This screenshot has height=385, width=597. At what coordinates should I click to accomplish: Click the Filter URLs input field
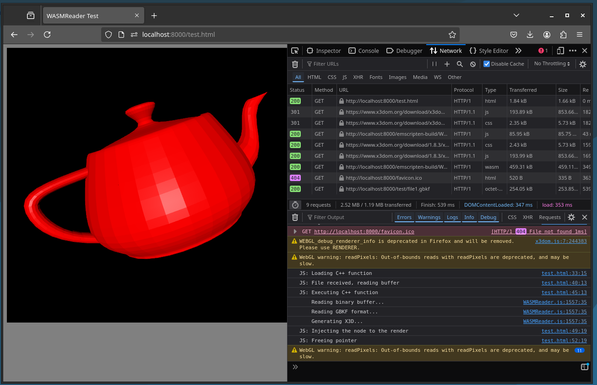(x=366, y=64)
